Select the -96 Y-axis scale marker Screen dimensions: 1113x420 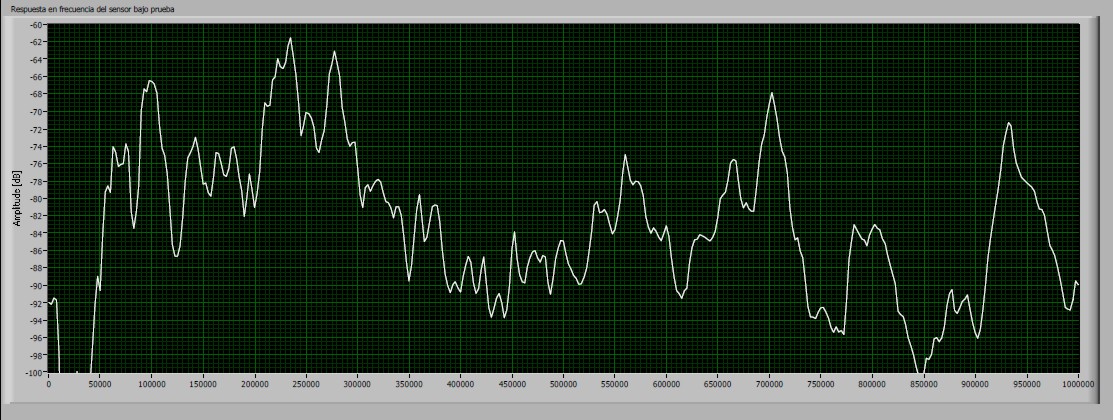point(38,338)
